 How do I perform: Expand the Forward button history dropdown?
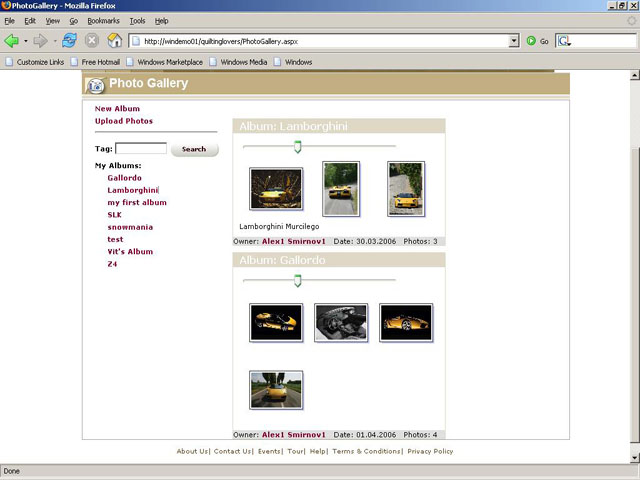click(55, 41)
